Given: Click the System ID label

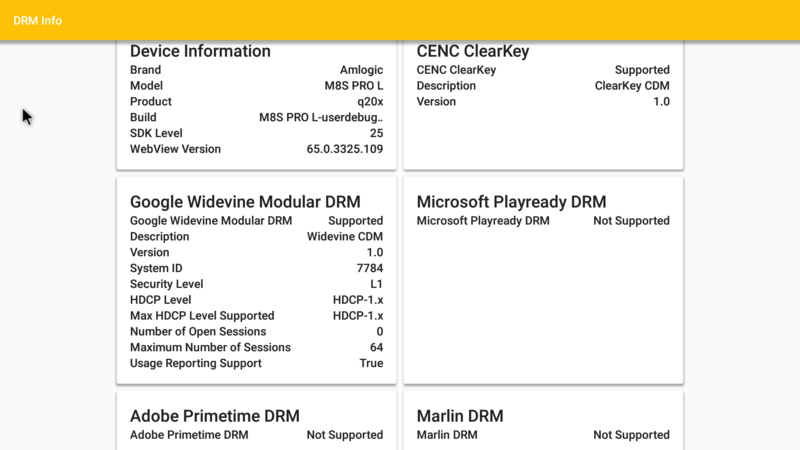Looking at the screenshot, I should pyautogui.click(x=156, y=268).
